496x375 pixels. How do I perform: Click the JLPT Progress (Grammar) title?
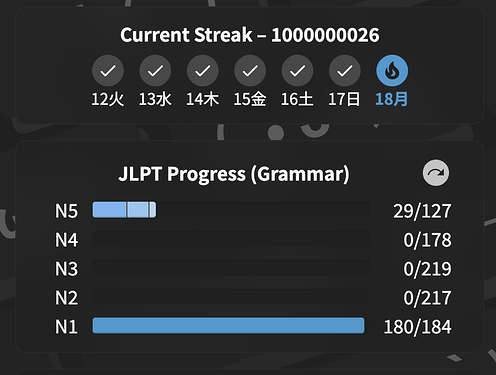click(x=234, y=174)
